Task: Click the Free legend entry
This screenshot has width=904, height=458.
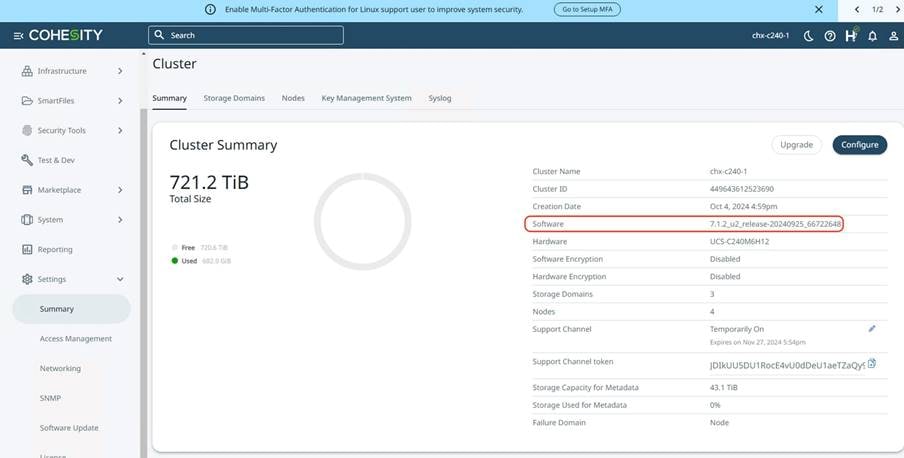Action: coord(199,247)
